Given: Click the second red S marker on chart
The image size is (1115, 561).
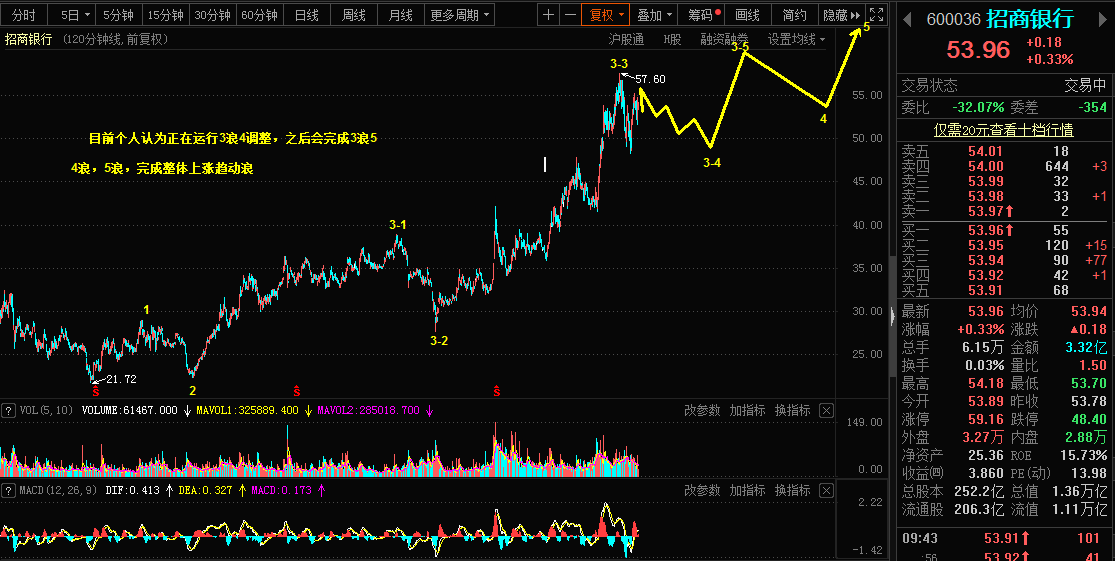Looking at the screenshot, I should point(297,390).
